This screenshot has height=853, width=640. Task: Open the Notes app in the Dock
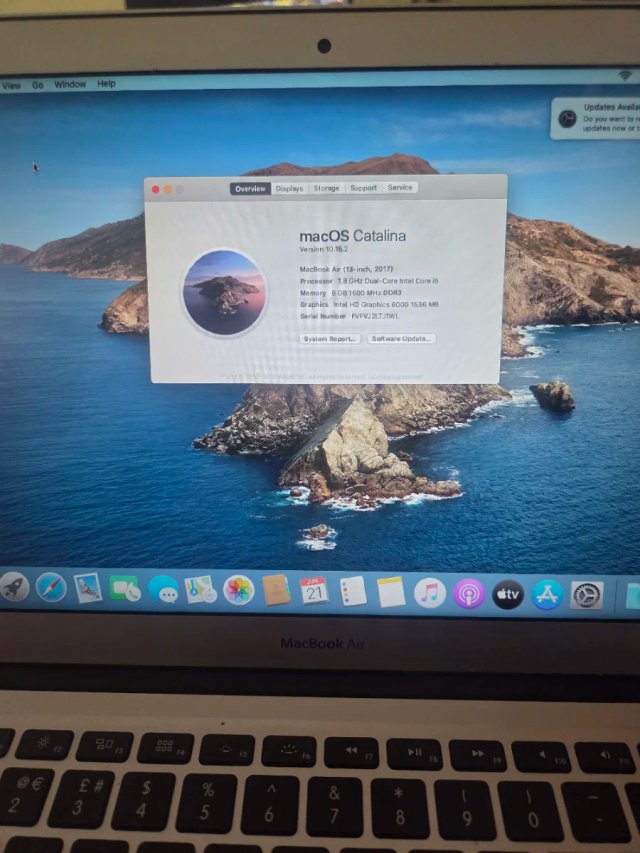point(391,592)
